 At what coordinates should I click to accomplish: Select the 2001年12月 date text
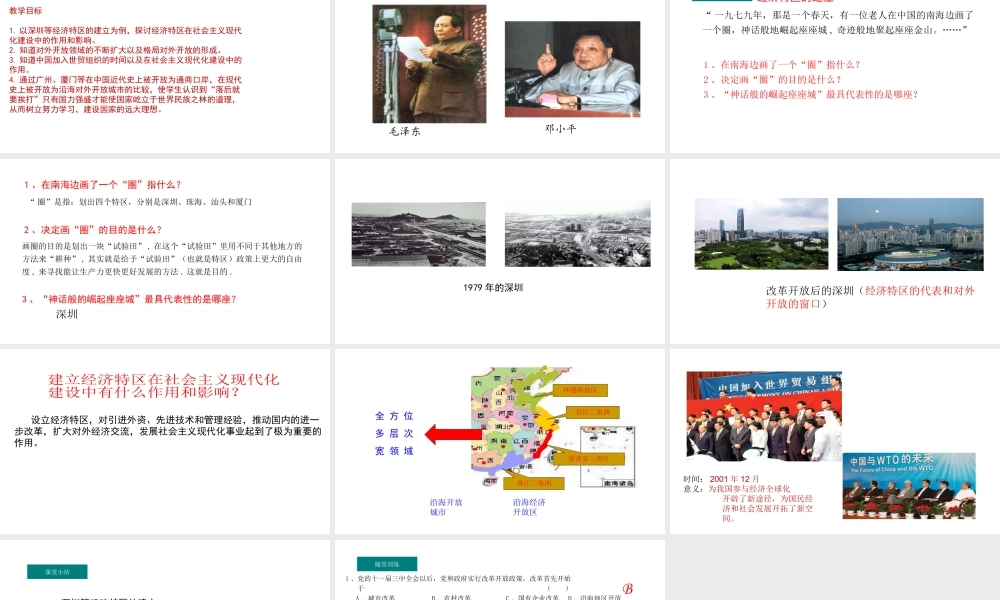coord(734,479)
